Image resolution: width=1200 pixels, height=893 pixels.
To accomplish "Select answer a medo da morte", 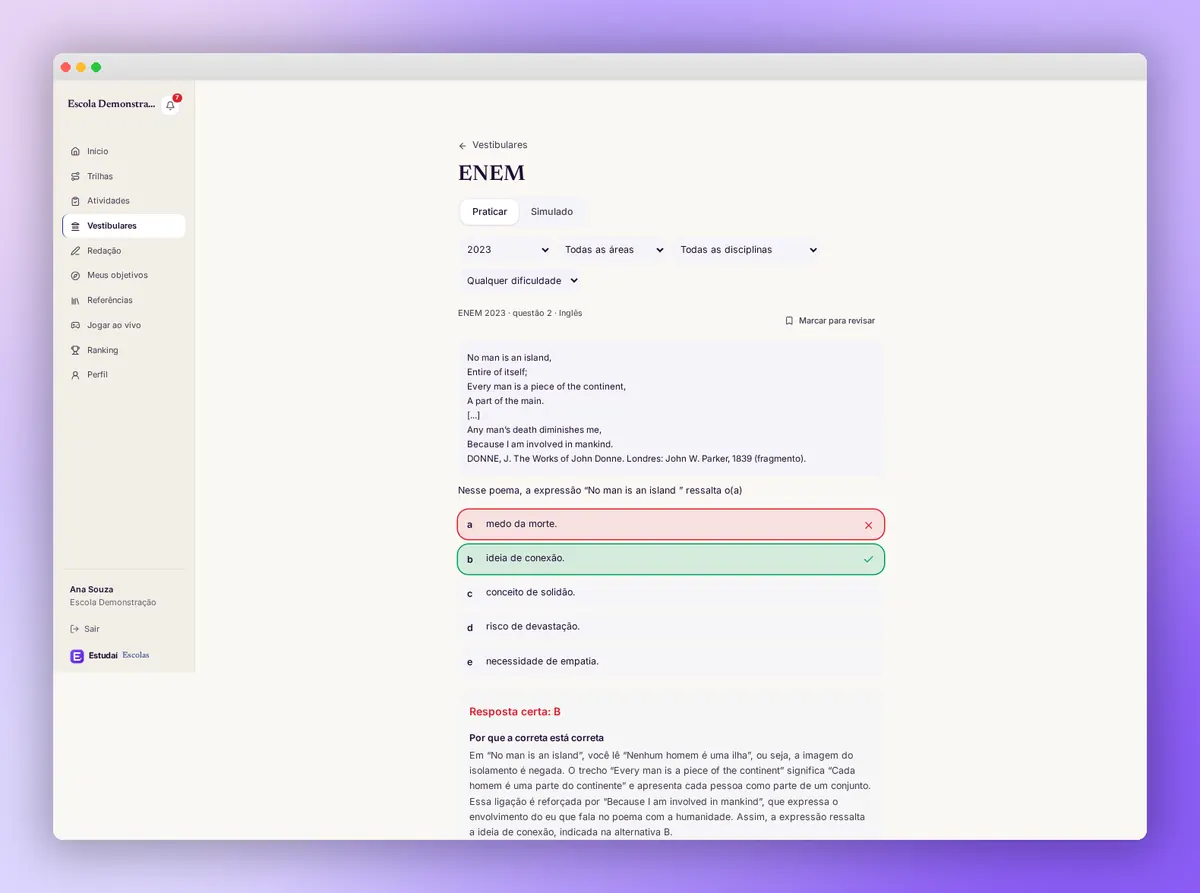I will pos(671,524).
